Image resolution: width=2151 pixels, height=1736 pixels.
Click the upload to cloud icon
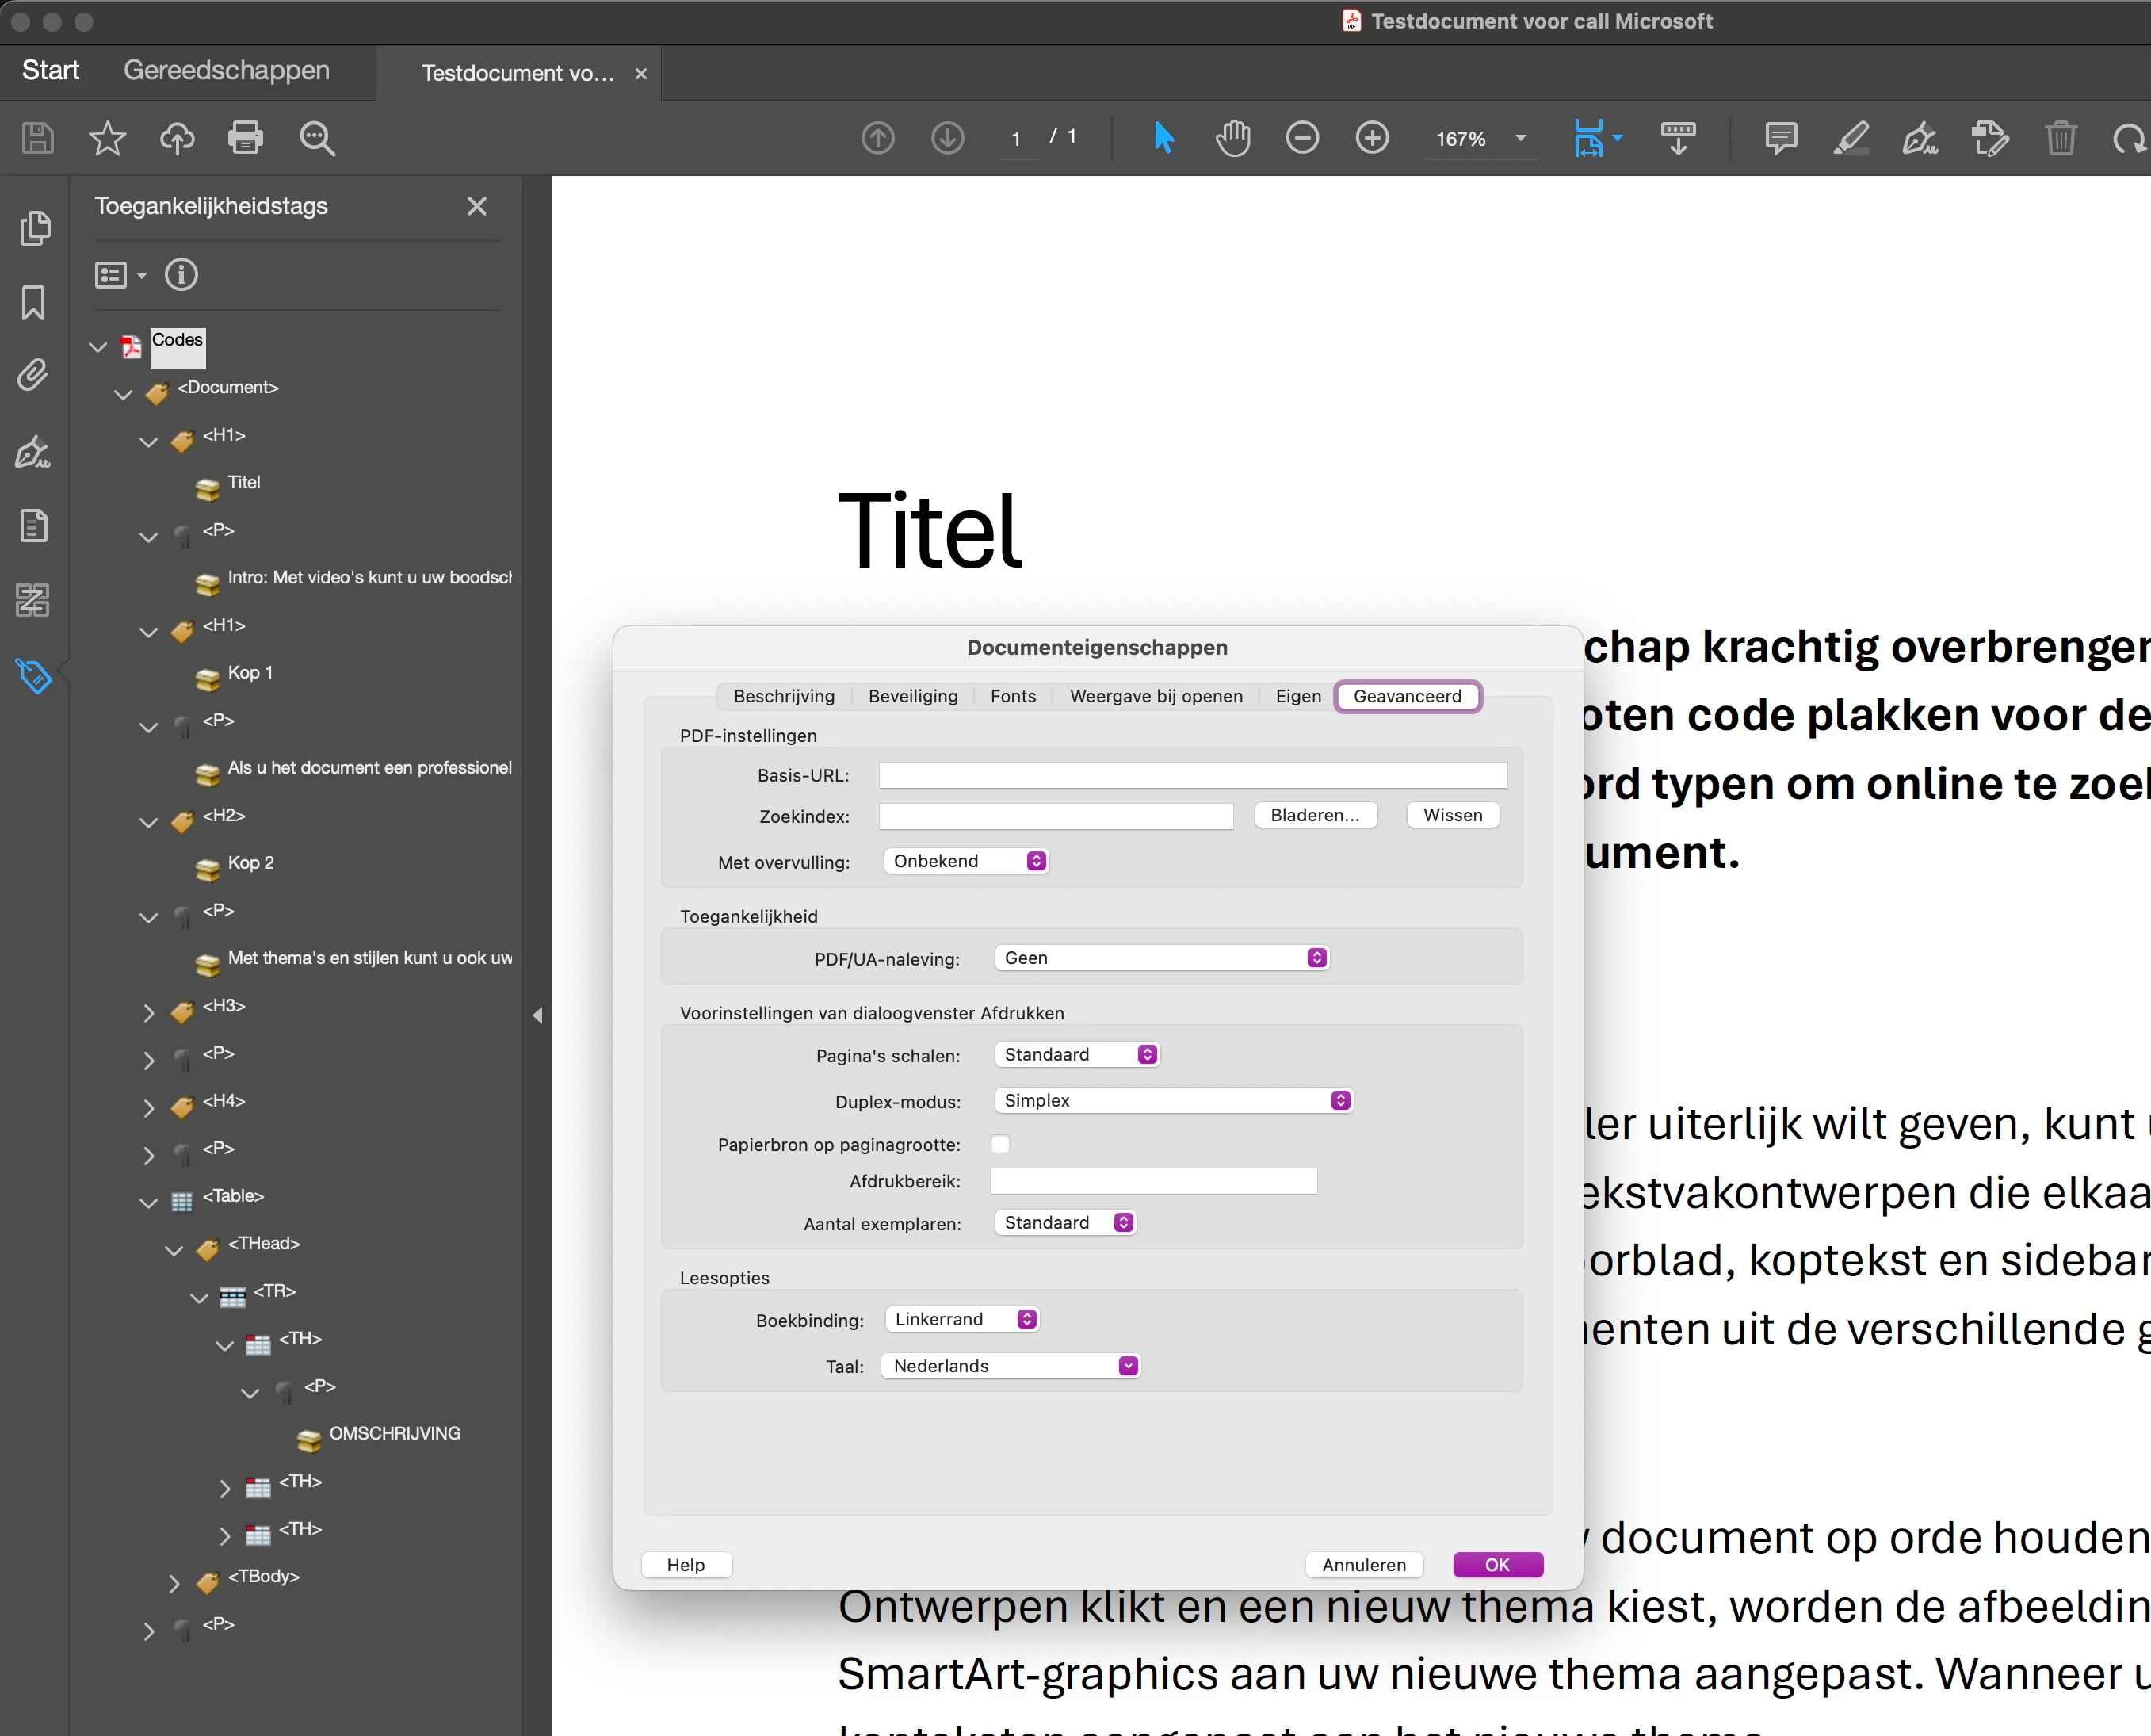(x=177, y=137)
